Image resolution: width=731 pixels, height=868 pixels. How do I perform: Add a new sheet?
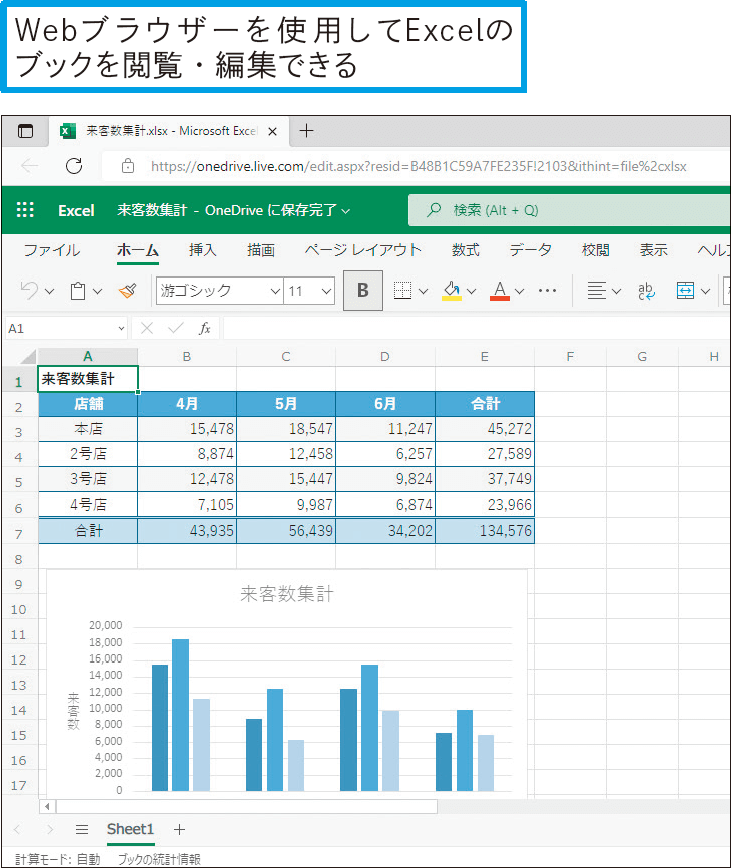point(179,829)
